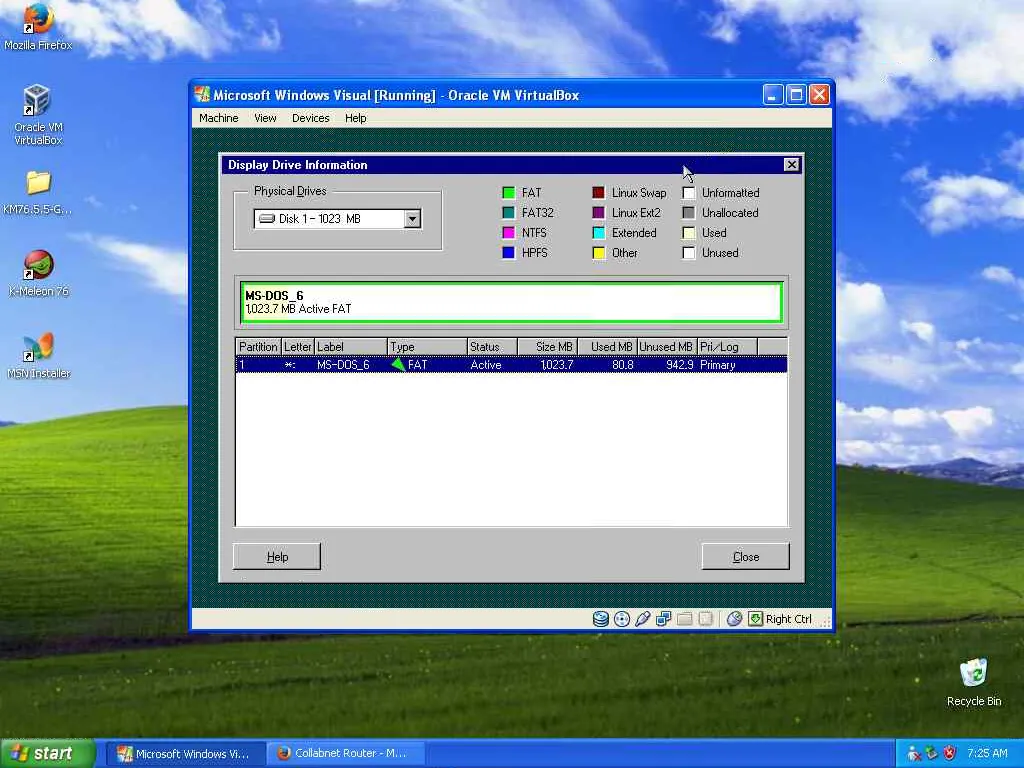This screenshot has width=1024, height=768.
Task: Click the blue HPFS legend swatch
Action: click(509, 253)
